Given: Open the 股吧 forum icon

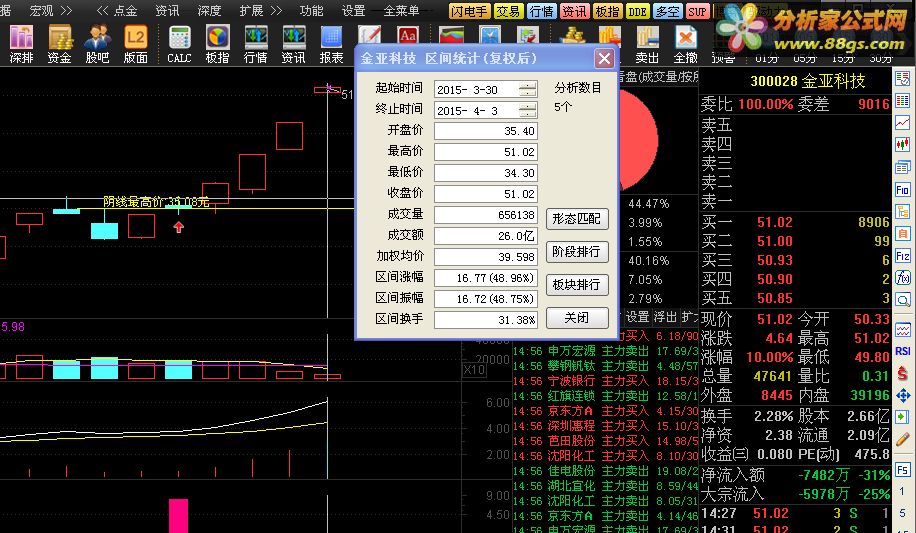Looking at the screenshot, I should 98,44.
